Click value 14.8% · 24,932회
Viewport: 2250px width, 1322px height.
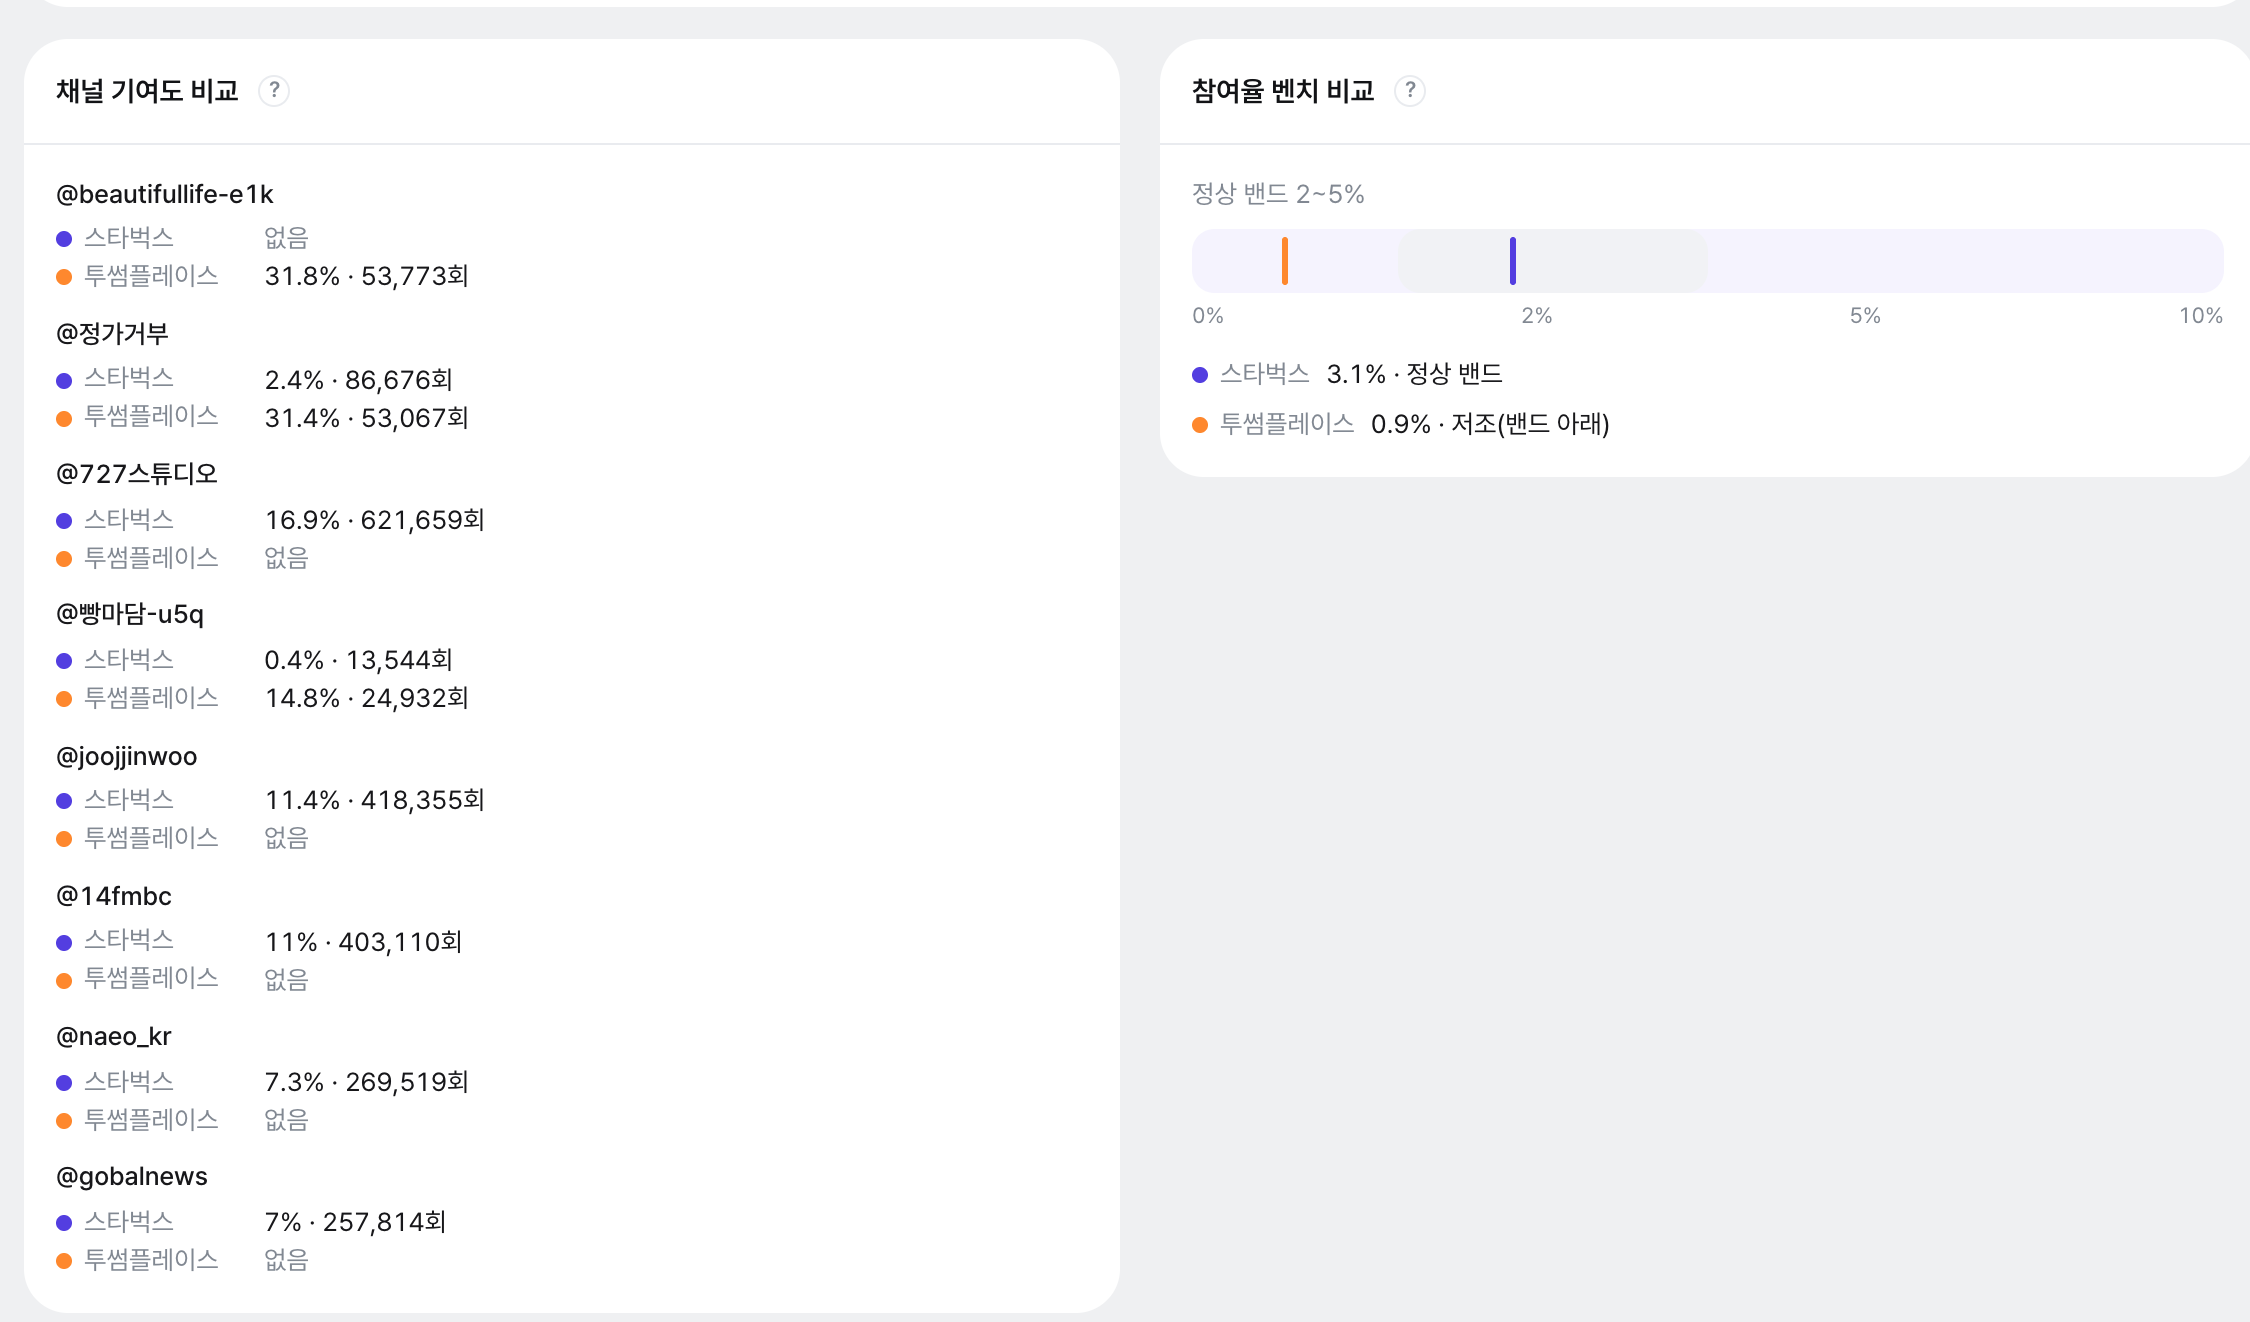pyautogui.click(x=367, y=698)
